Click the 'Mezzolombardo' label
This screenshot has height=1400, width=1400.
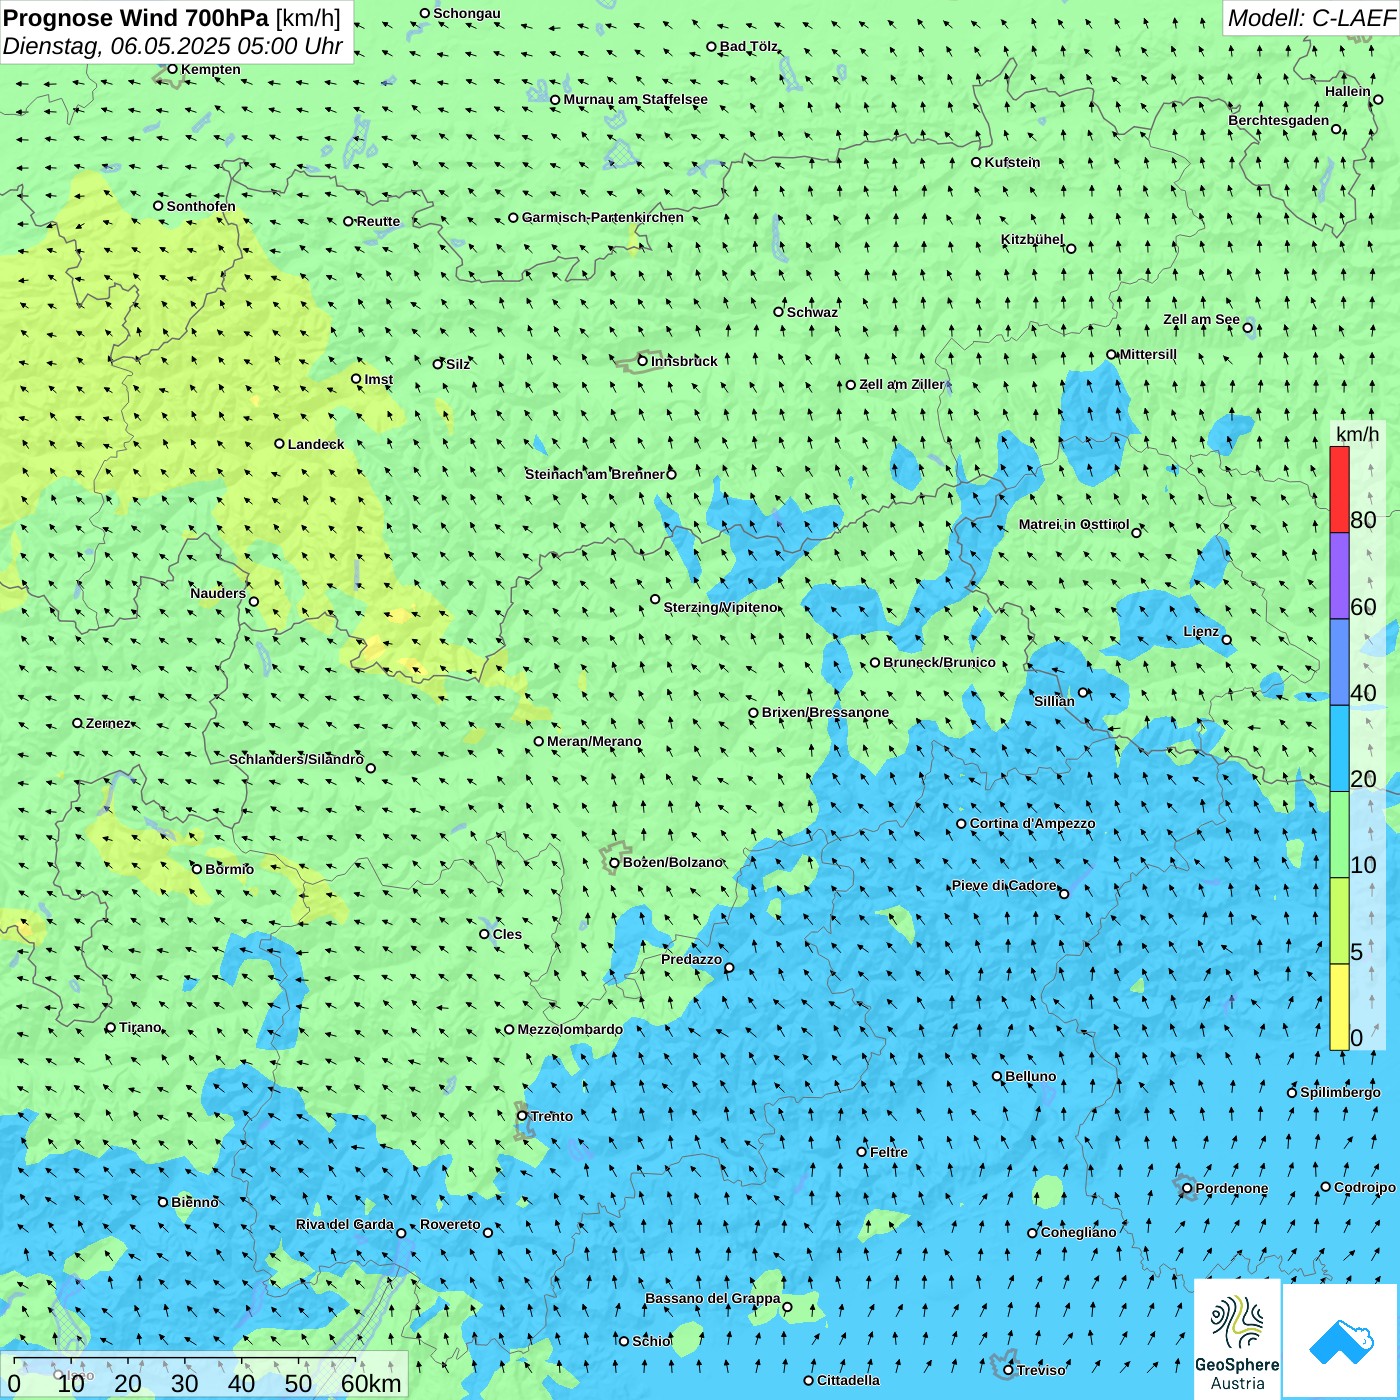(570, 1029)
